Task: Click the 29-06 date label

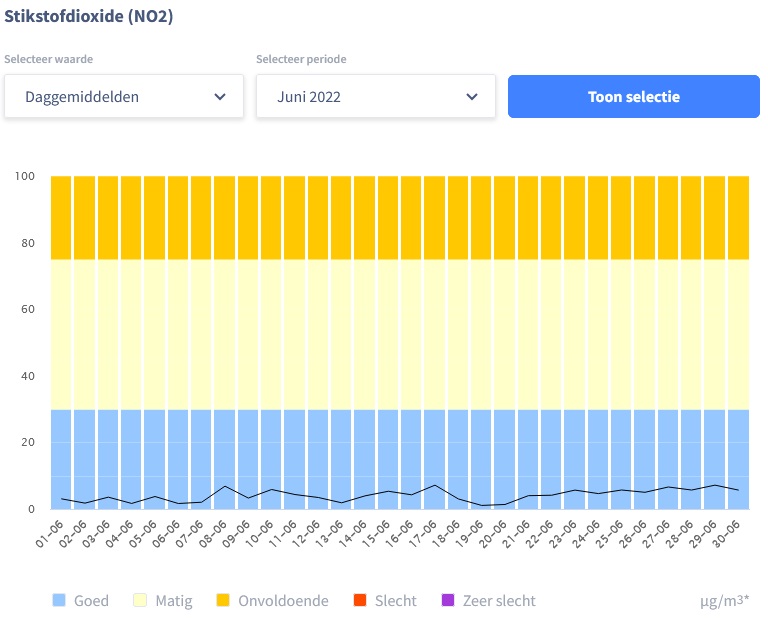Action: point(703,534)
